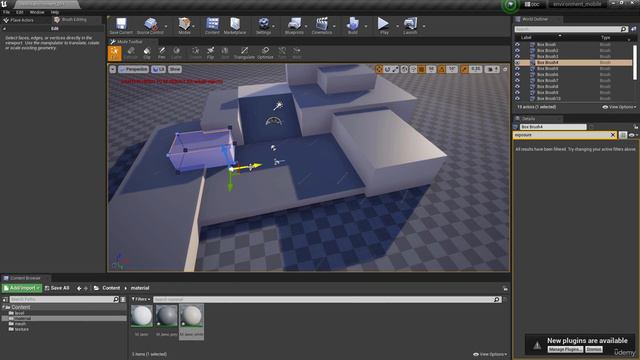Click Manage Plugins in notification
640x360 pixels.
565,349
